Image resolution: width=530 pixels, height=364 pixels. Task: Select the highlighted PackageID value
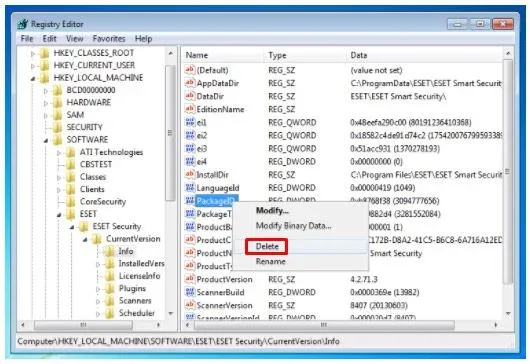217,200
